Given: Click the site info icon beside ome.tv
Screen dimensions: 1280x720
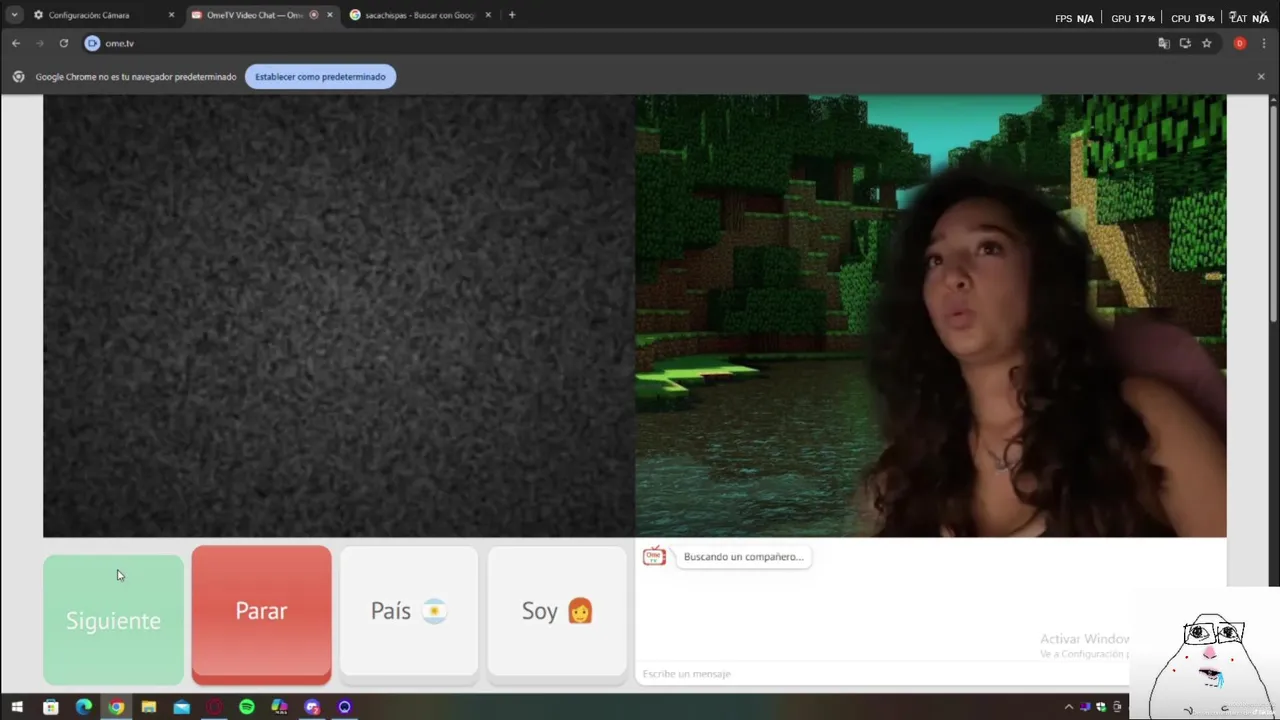Looking at the screenshot, I should [x=92, y=43].
